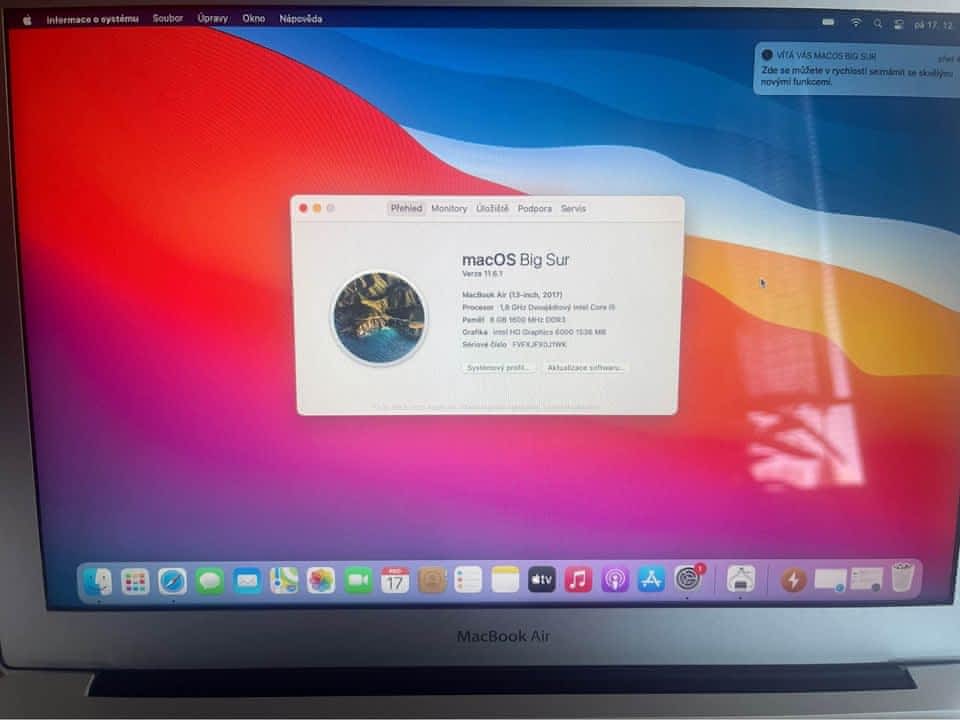Open the Informace o systému menu

coord(92,20)
